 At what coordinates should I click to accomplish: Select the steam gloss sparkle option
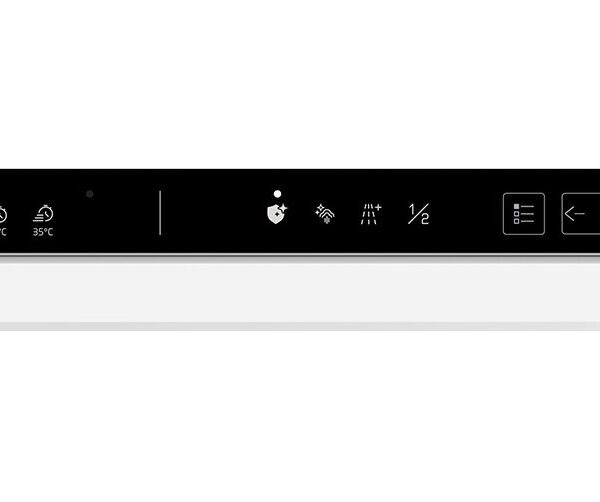coord(324,214)
